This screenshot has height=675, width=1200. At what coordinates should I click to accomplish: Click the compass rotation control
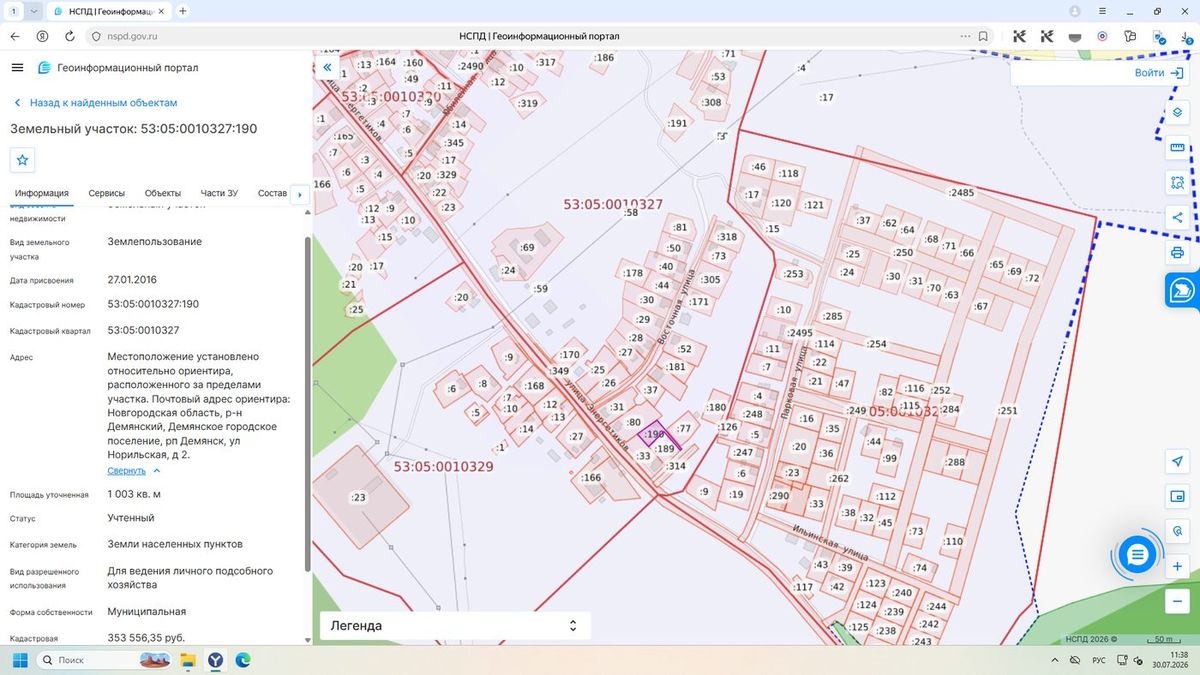(x=1177, y=531)
